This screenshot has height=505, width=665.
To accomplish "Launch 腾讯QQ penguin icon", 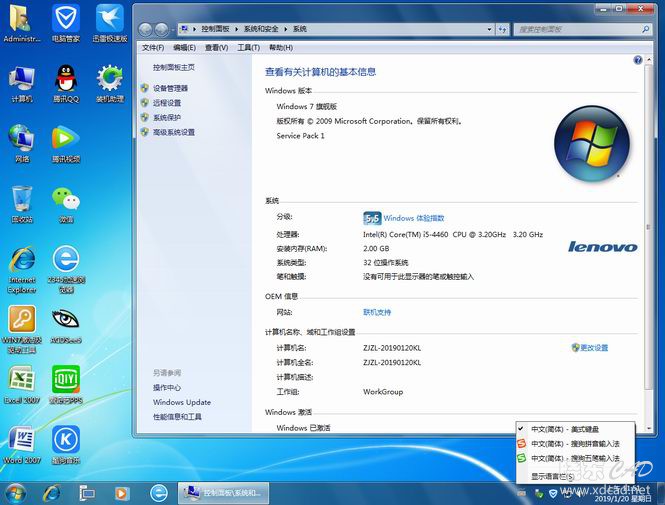I will point(66,84).
